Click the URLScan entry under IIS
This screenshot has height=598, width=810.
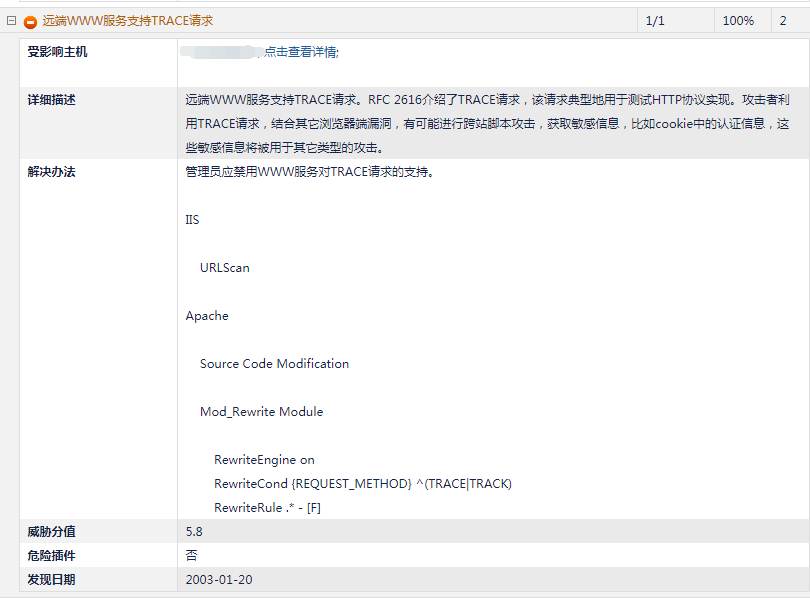point(223,267)
